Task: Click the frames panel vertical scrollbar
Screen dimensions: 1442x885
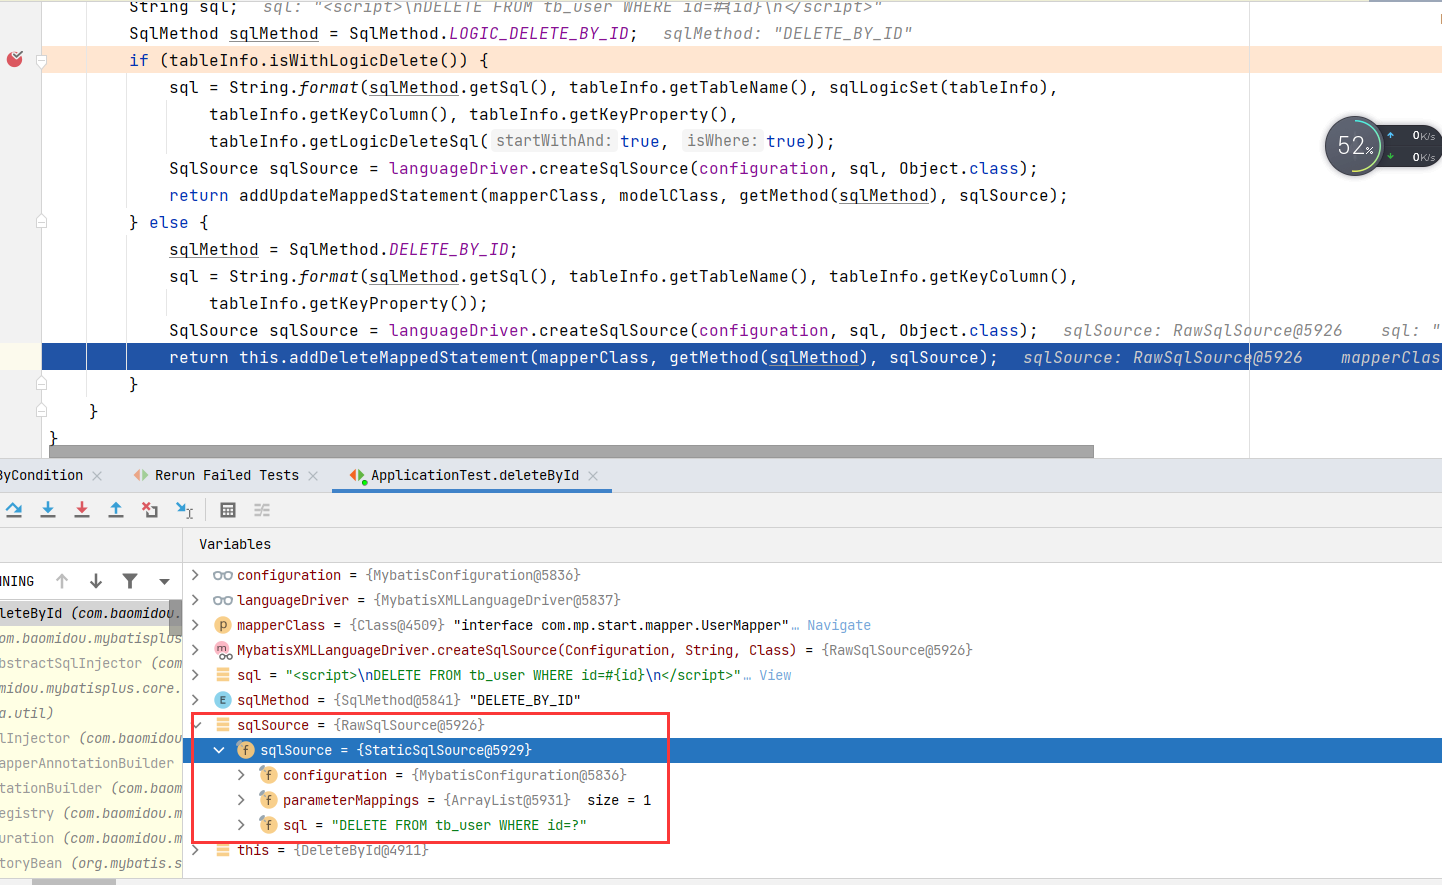Action: click(176, 618)
